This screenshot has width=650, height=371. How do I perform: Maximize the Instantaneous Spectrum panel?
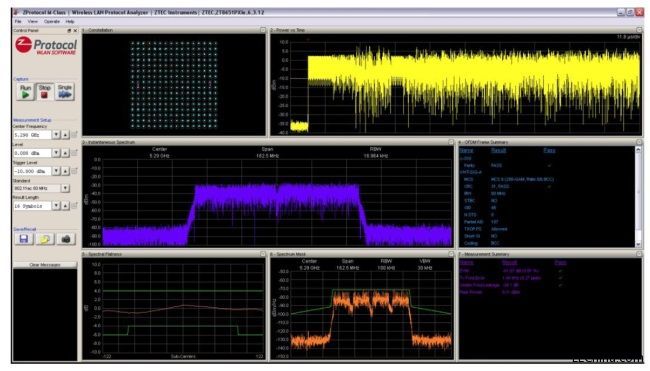451,142
